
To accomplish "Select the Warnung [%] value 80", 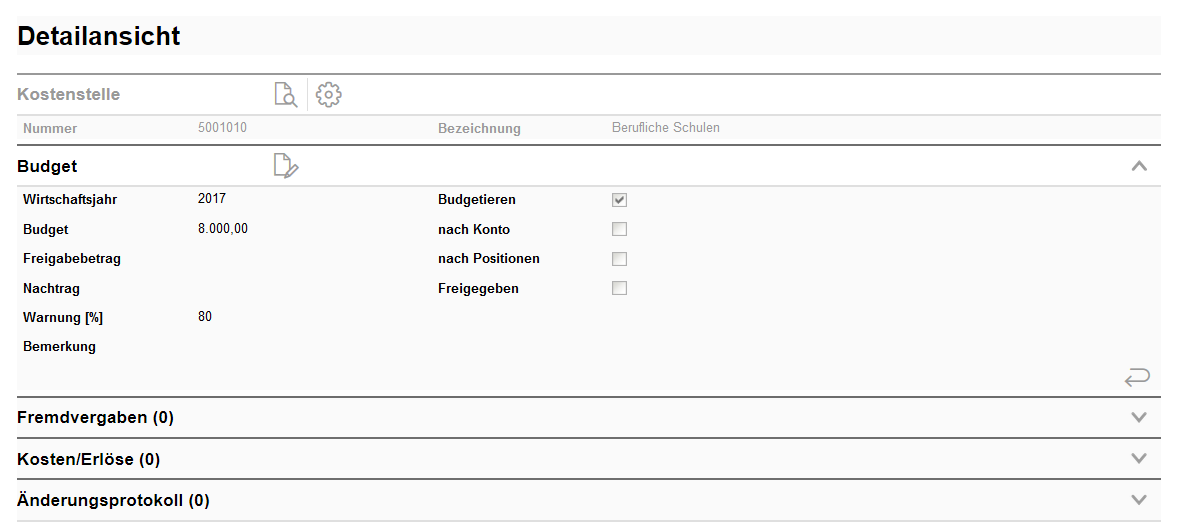I will [205, 317].
